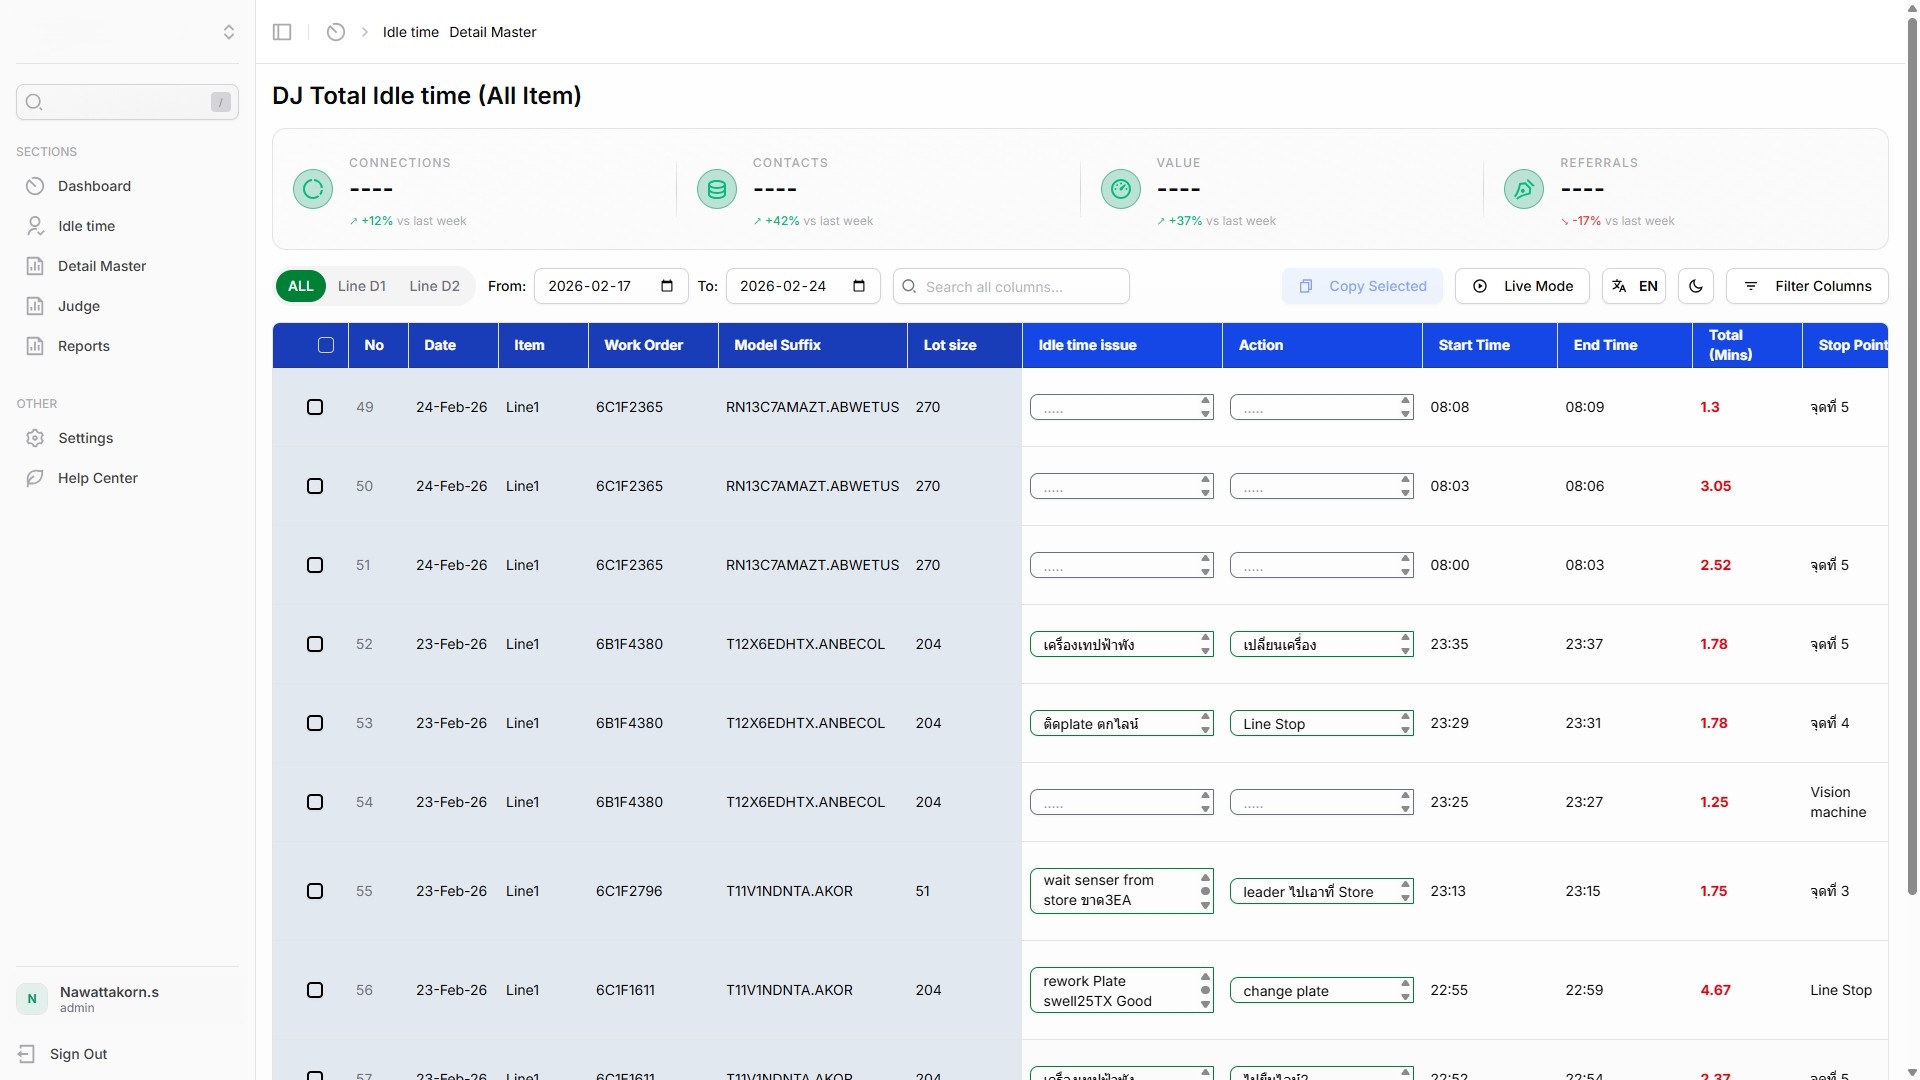This screenshot has height=1080, width=1920.
Task: Select row 55 checkbox
Action: [315, 891]
